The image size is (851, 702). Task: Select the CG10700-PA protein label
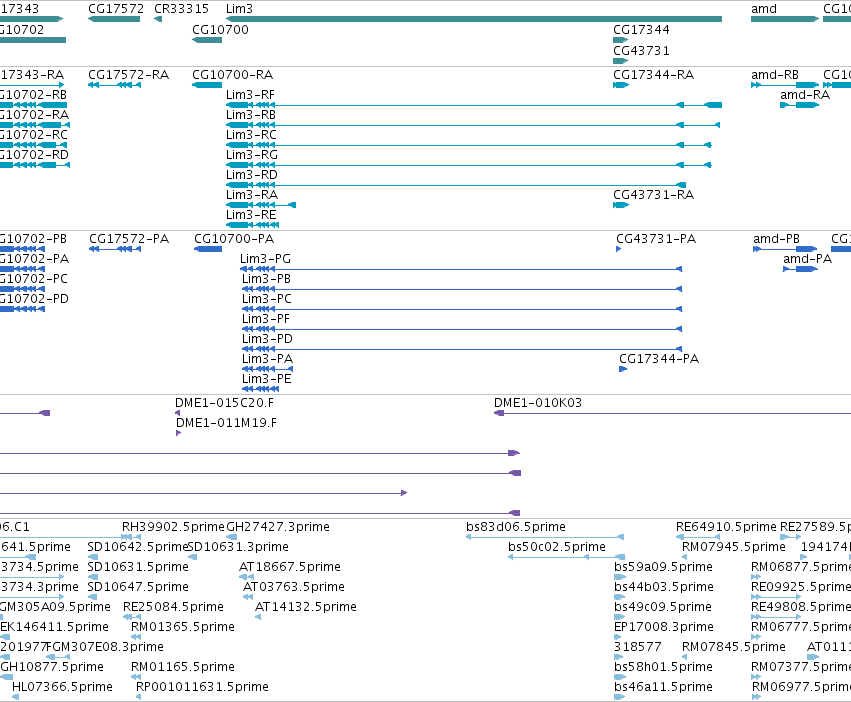pyautogui.click(x=234, y=238)
